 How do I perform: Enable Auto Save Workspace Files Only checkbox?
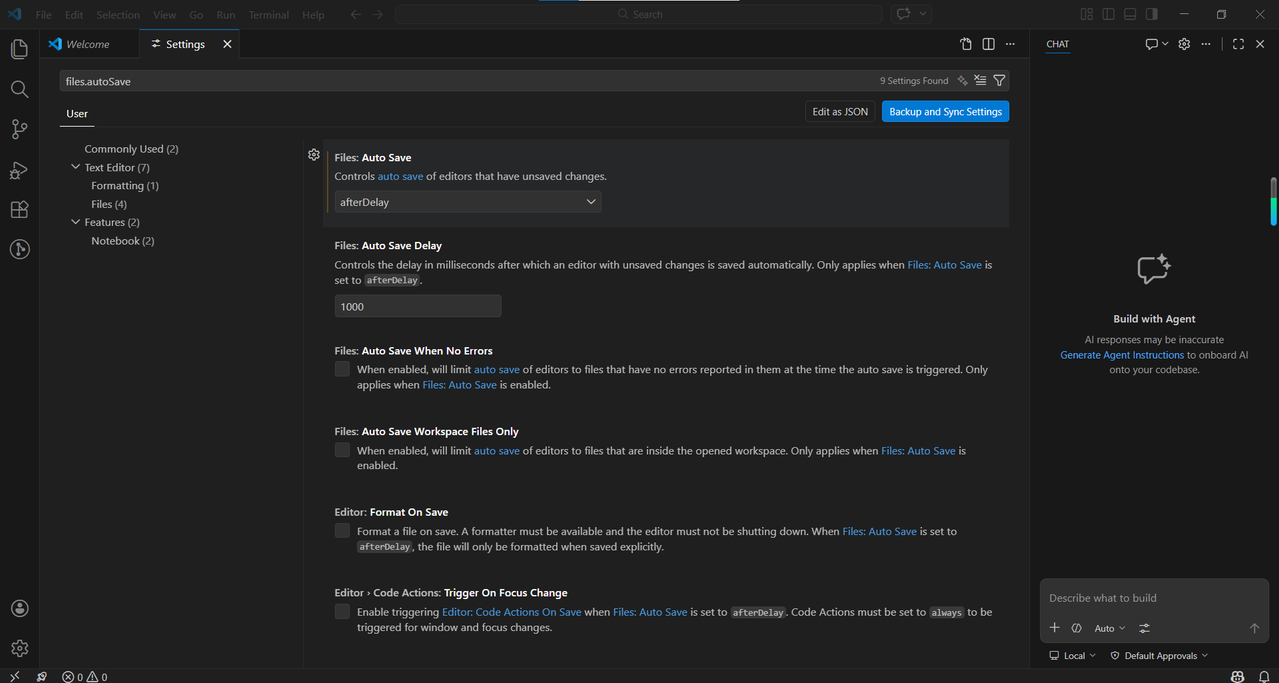coord(342,450)
